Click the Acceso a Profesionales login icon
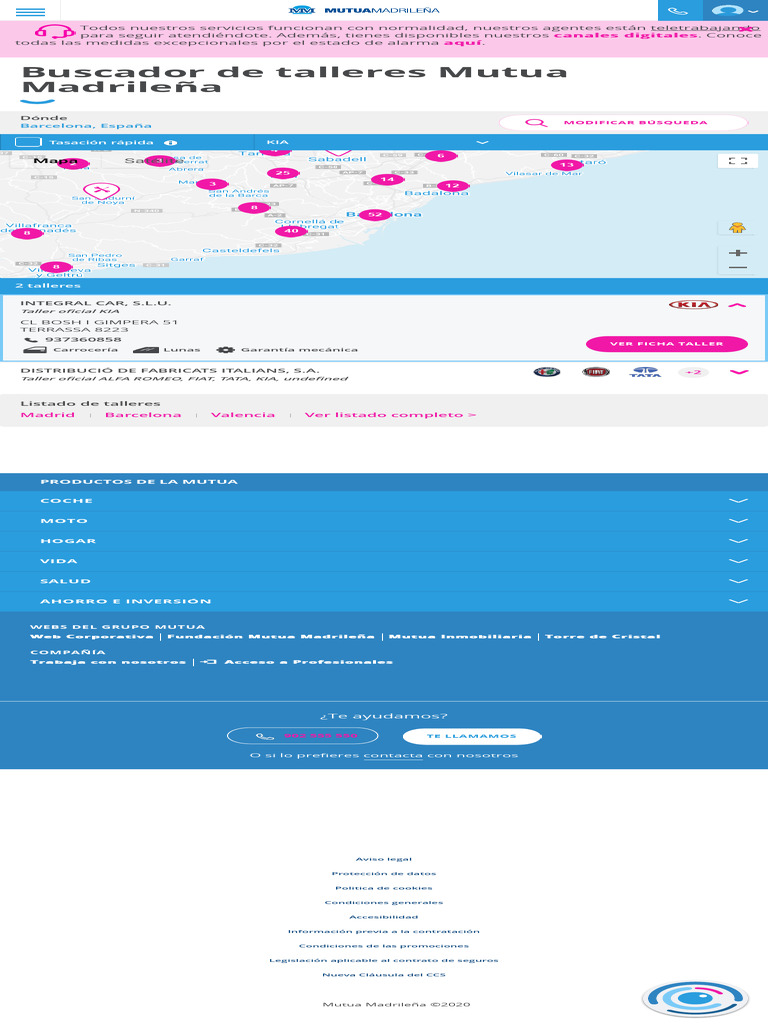Viewport: 768px width, 1024px height. [x=208, y=662]
